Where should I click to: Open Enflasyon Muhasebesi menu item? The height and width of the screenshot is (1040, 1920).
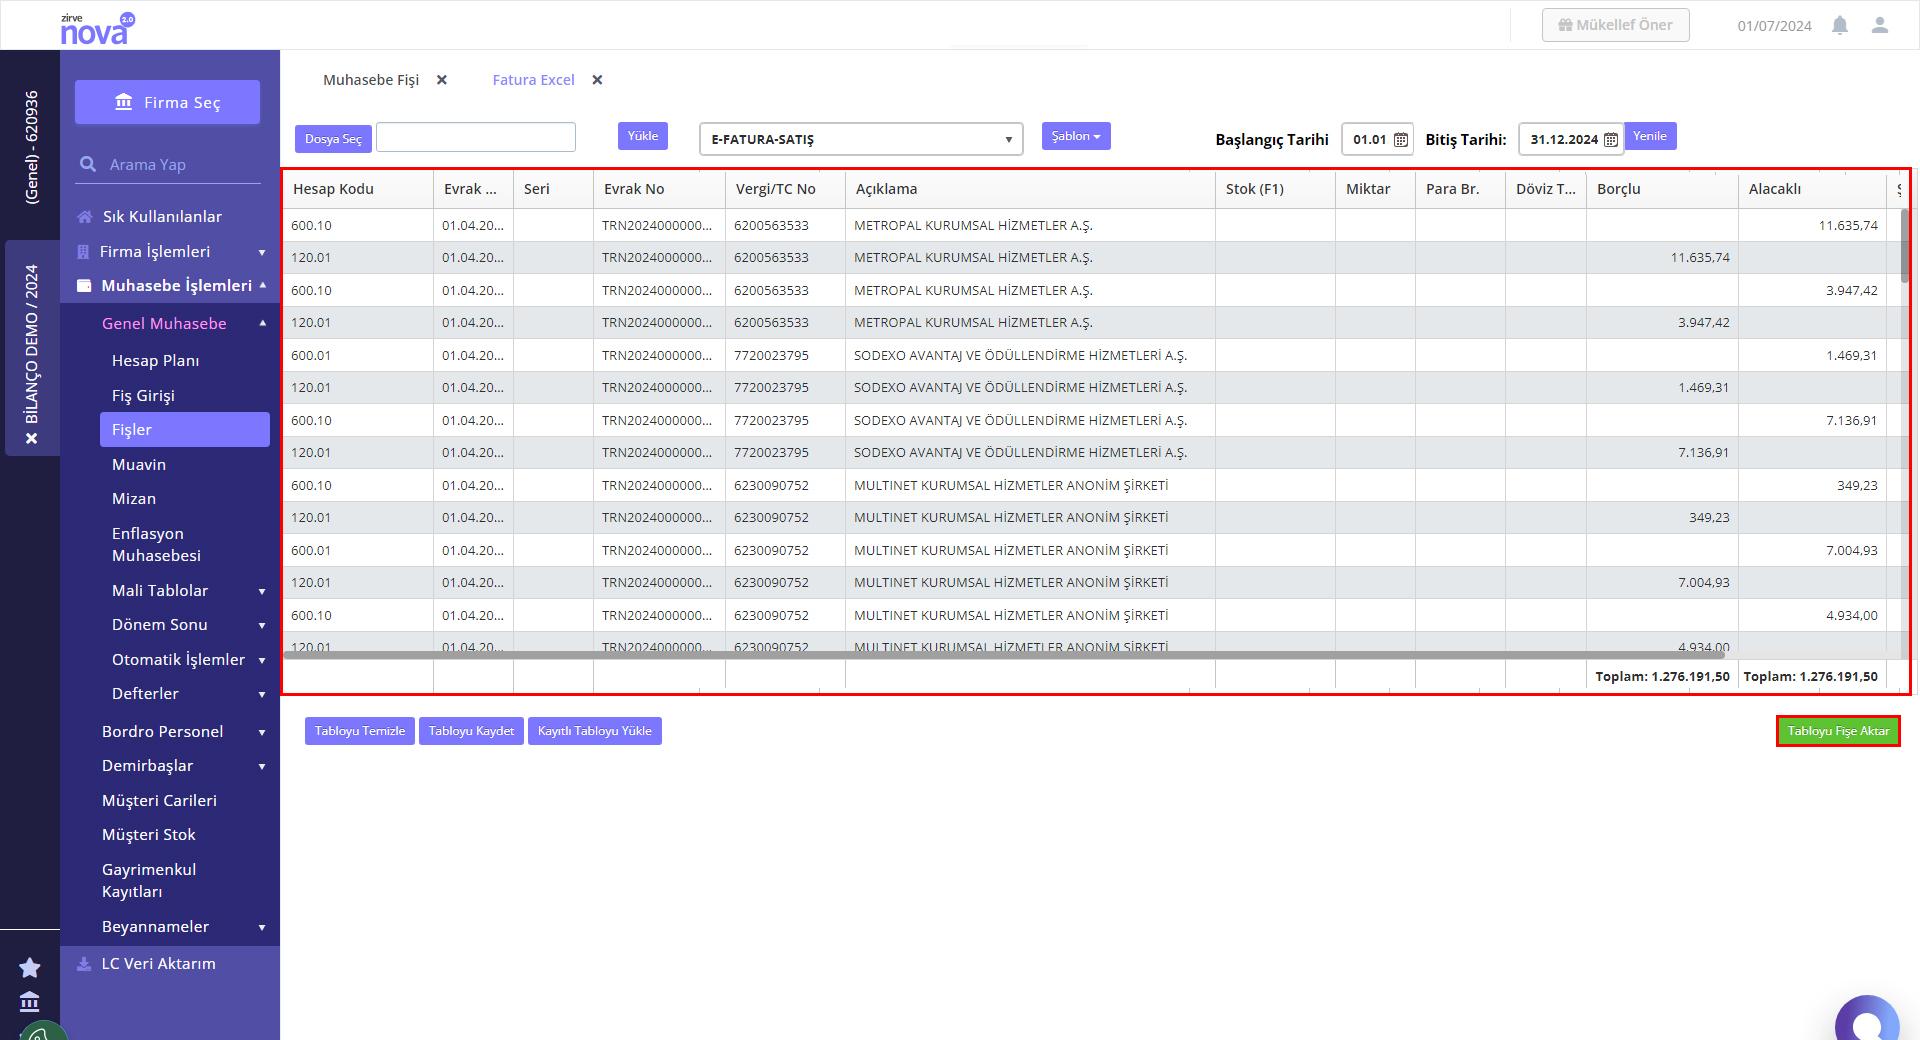pyautogui.click(x=156, y=545)
